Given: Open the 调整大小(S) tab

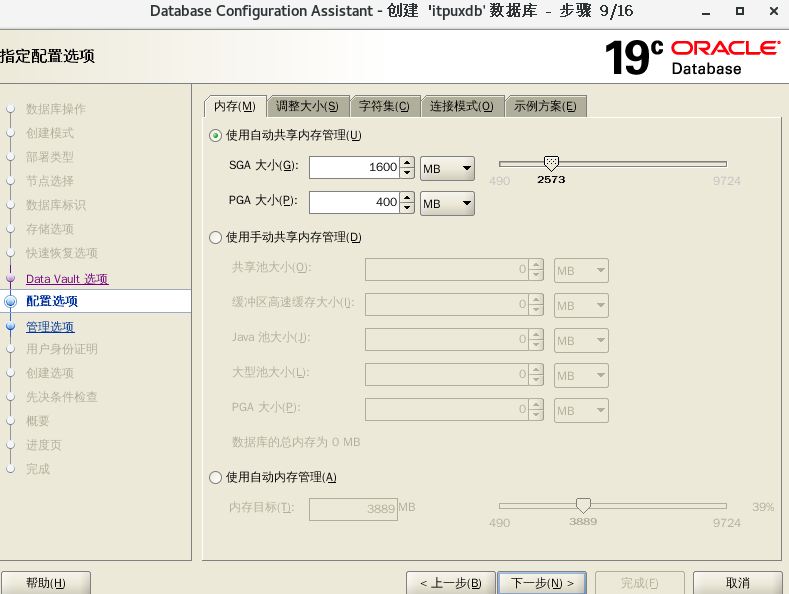Looking at the screenshot, I should [307, 106].
